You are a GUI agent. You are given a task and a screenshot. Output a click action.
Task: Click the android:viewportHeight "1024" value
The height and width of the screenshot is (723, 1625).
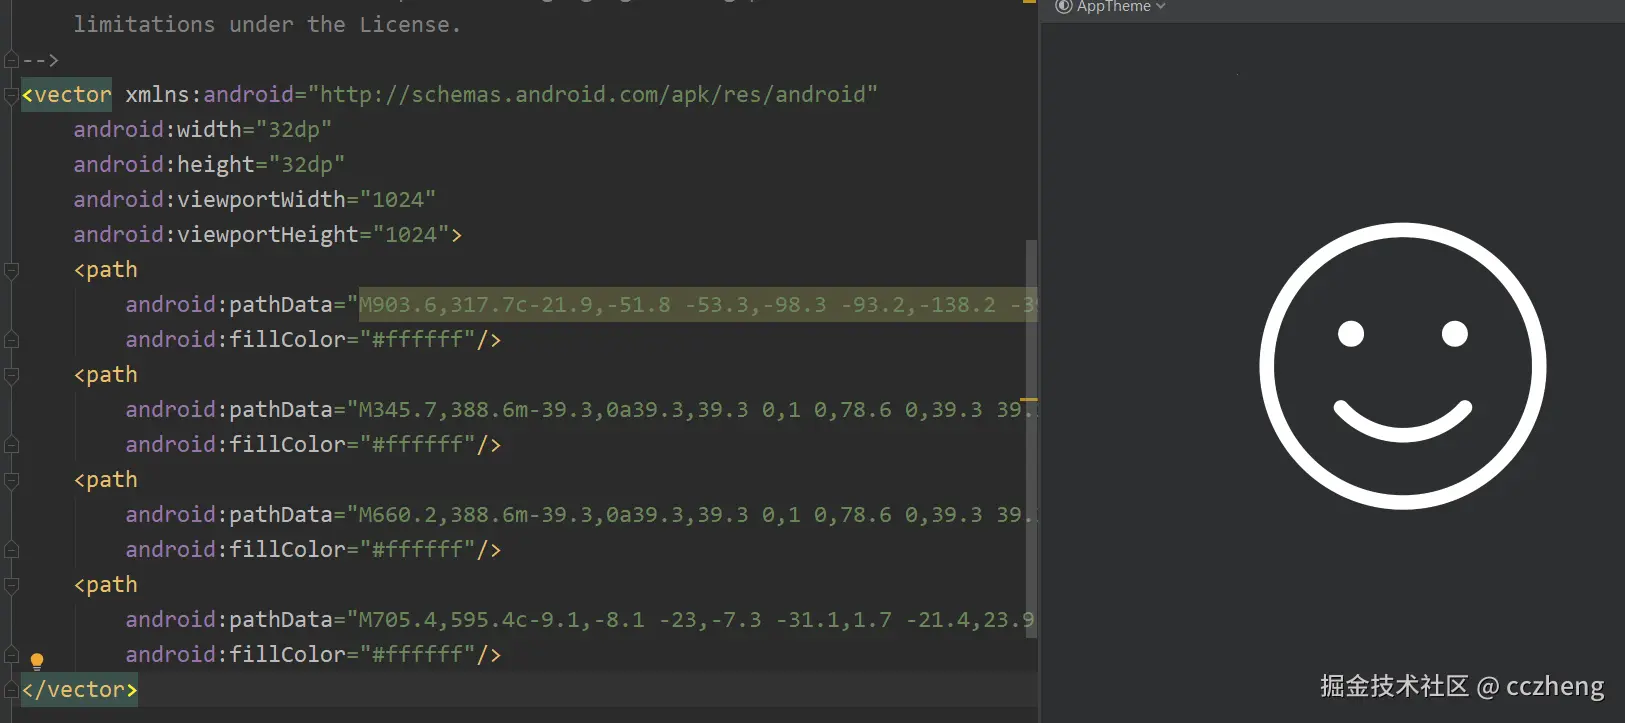(x=411, y=235)
